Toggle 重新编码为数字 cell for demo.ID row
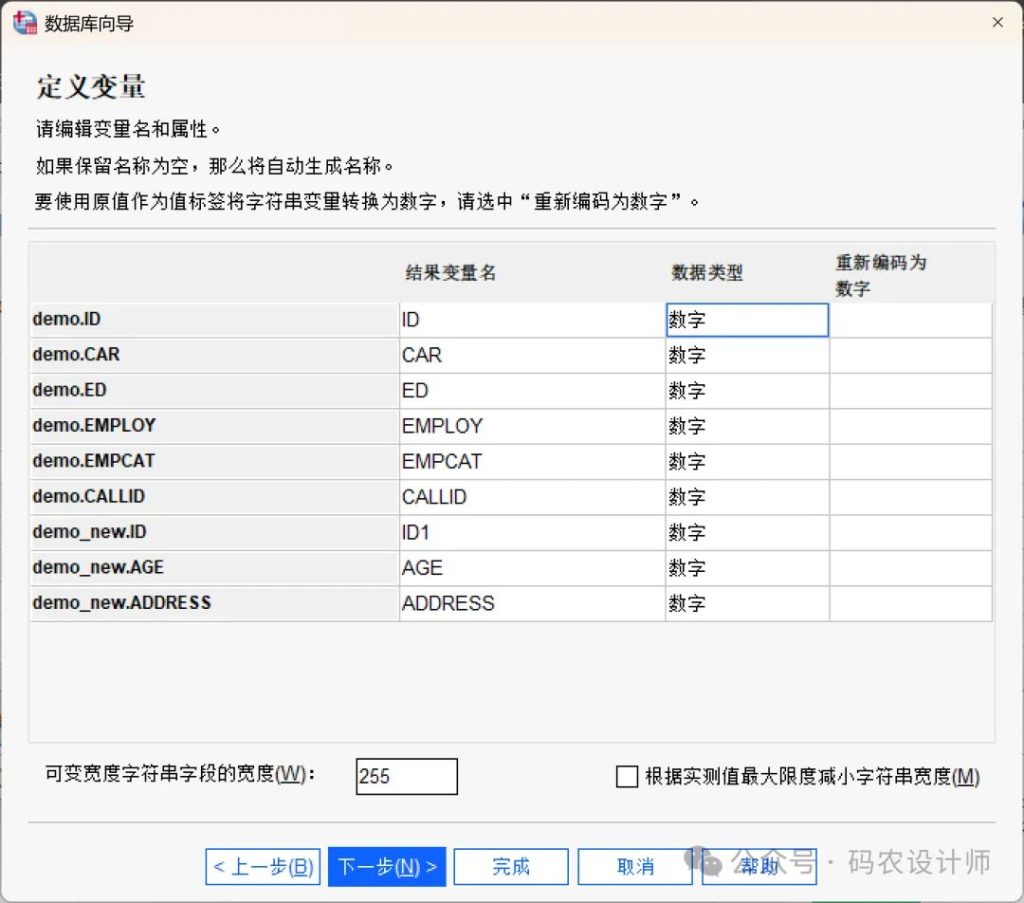 tap(910, 320)
